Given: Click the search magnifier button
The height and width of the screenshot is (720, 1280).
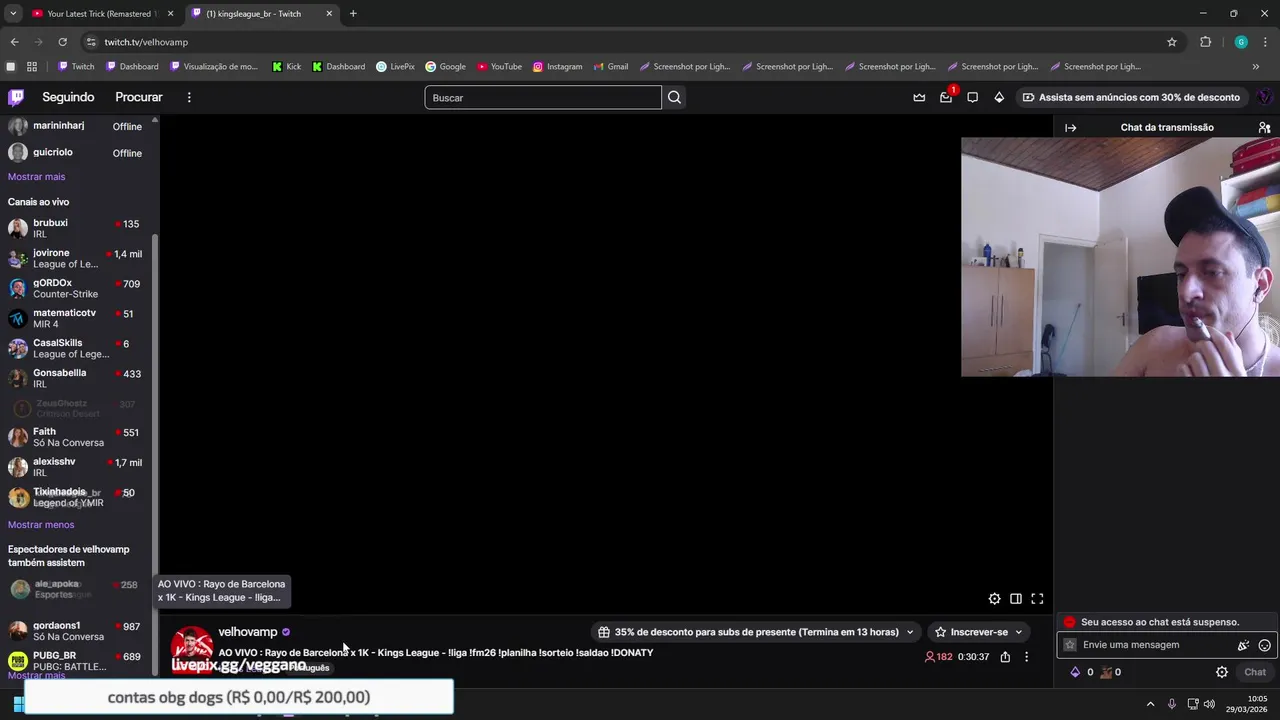Looking at the screenshot, I should 674,97.
